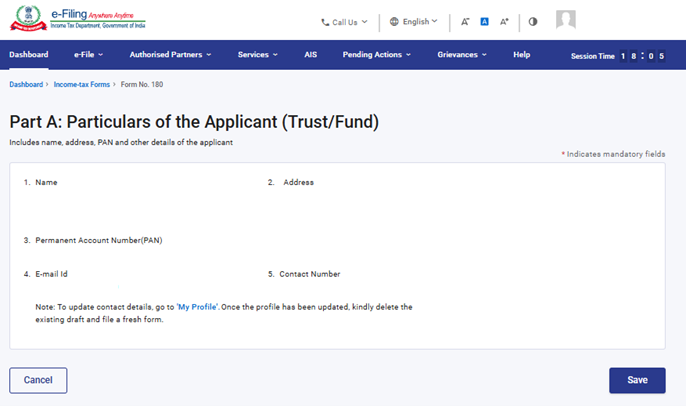This screenshot has height=406, width=686.
Task: Click the phone Call Us icon
Action: 325,21
